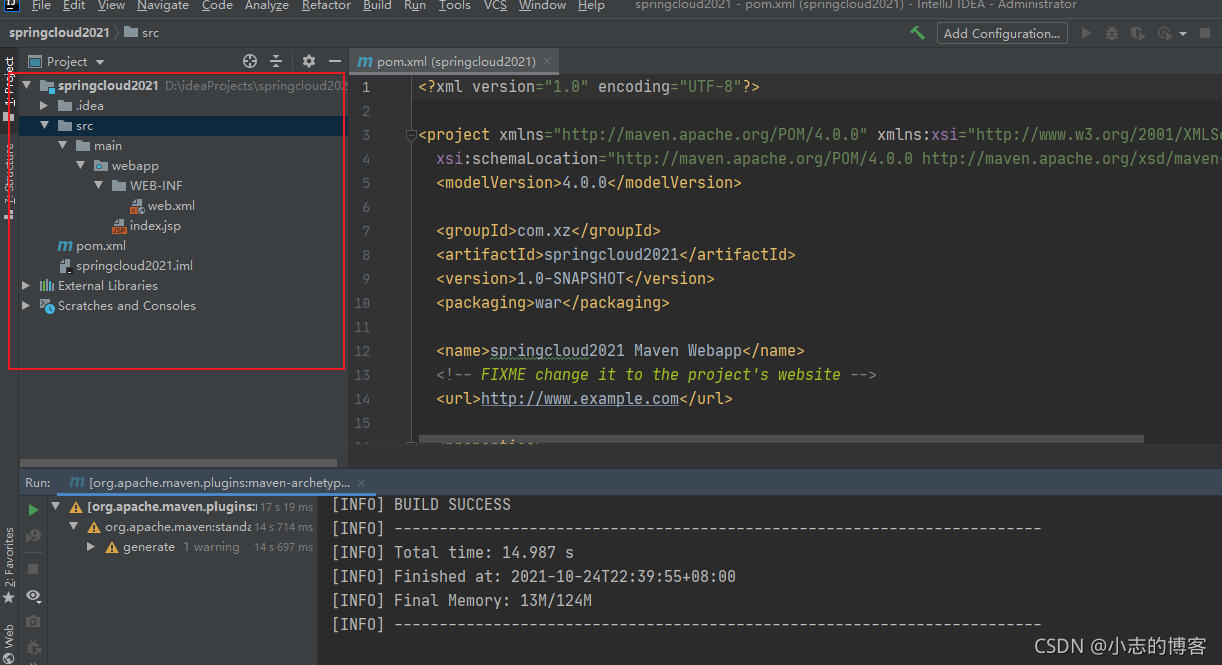Toggle the eye view options in Run panel
Screen dimensions: 1222x665
[x=33, y=596]
